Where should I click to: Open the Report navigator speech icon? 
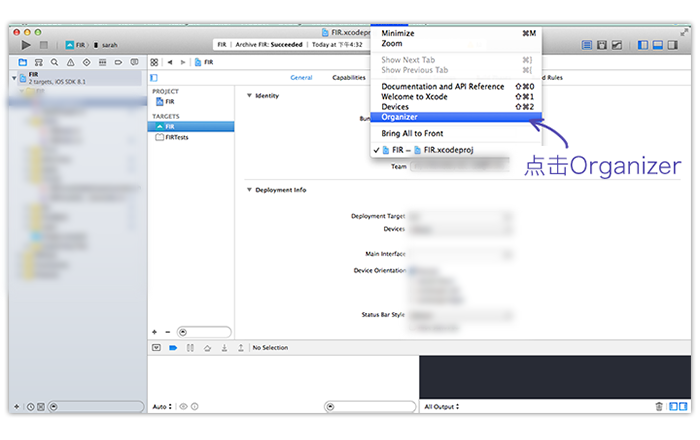point(134,62)
